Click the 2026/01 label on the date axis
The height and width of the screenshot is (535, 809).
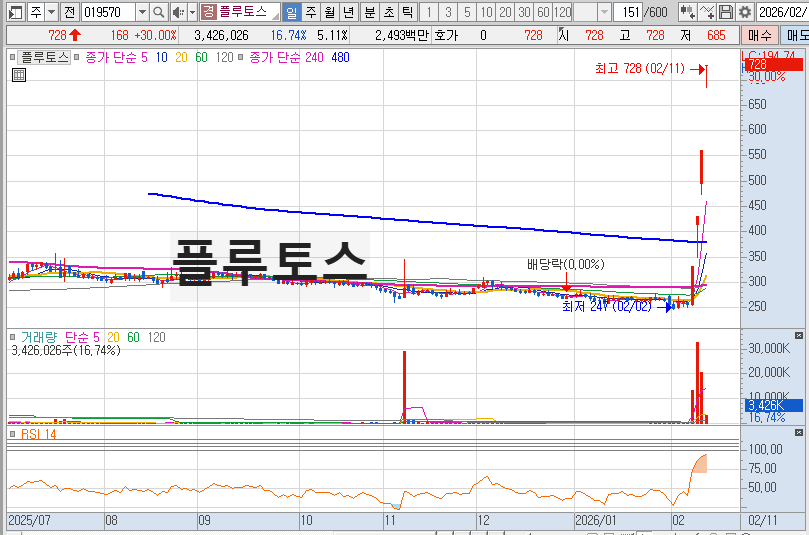(595, 520)
